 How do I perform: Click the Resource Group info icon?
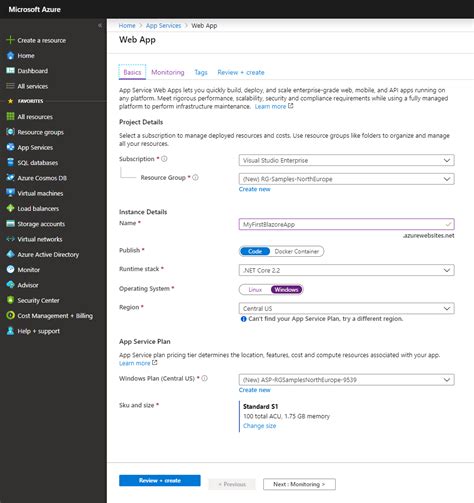point(195,177)
